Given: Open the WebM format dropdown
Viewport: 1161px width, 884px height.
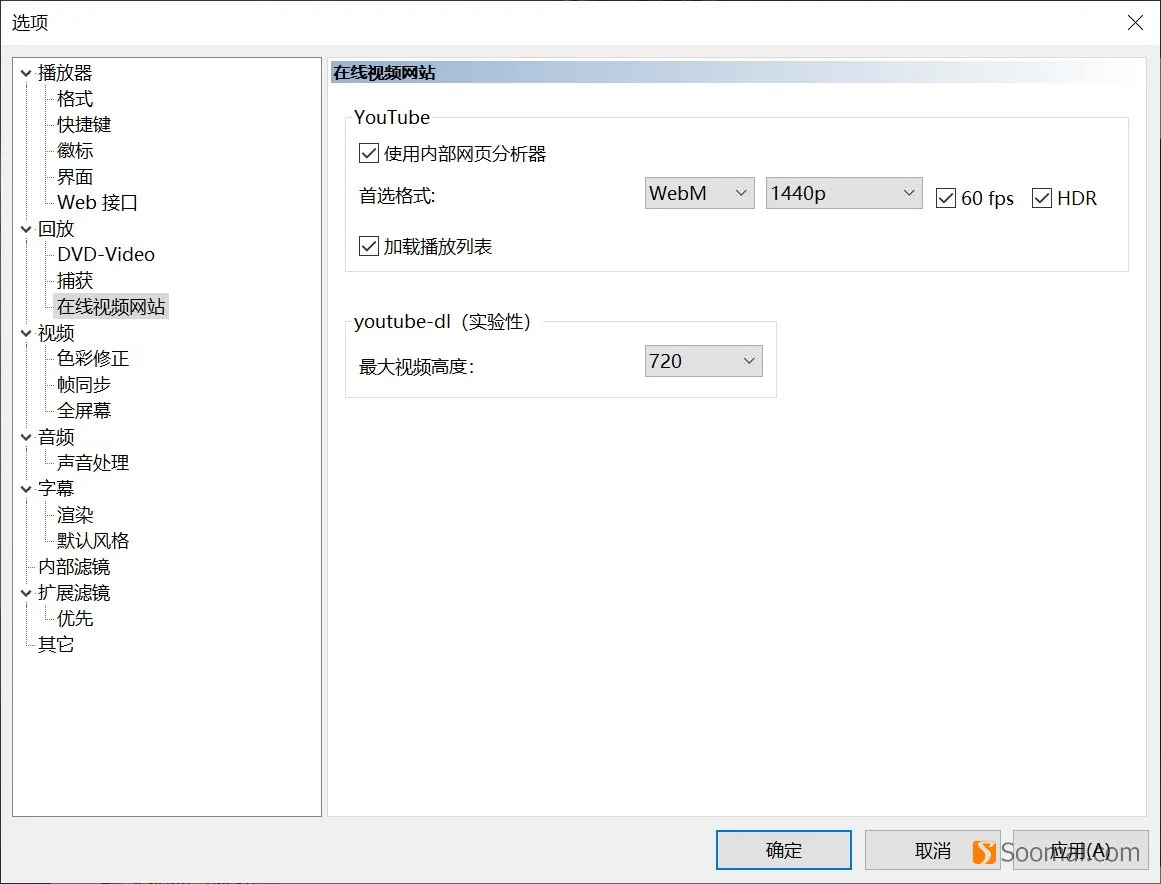Looking at the screenshot, I should [x=699, y=193].
